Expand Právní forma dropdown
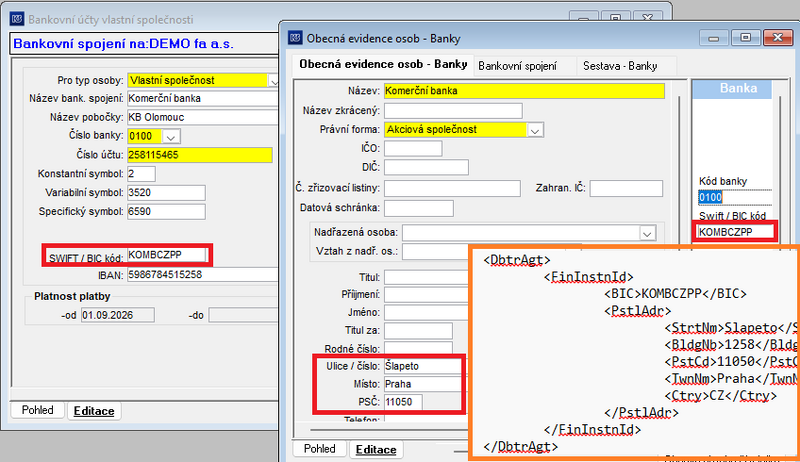The height and width of the screenshot is (462, 800). click(535, 130)
